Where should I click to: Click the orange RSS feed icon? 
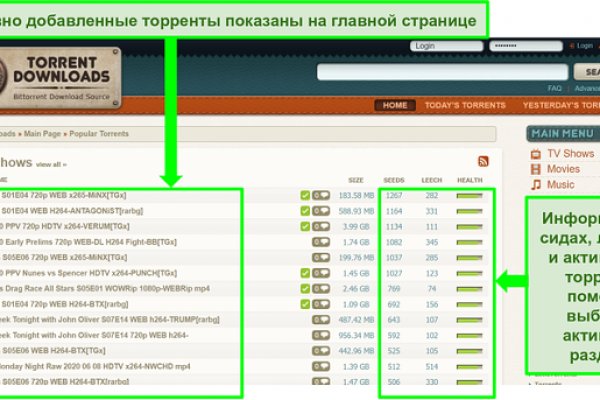point(484,161)
